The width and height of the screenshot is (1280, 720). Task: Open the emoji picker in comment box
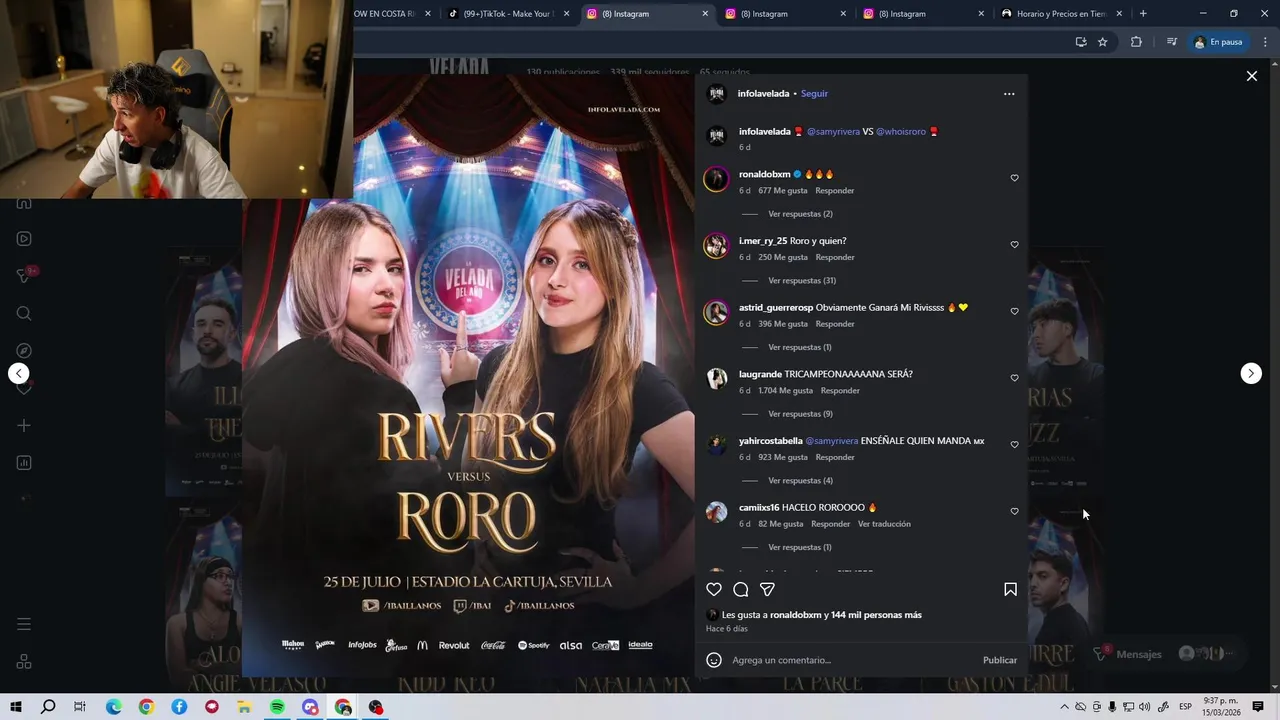tap(714, 660)
